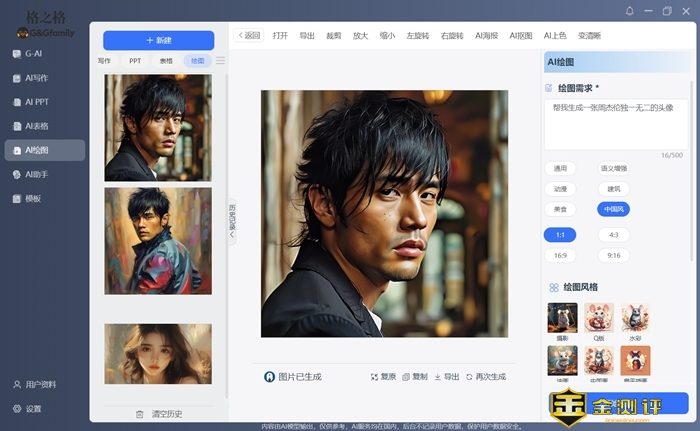This screenshot has height=431, width=700.
Task: Click 再次生成 to regenerate the image
Action: pos(470,377)
